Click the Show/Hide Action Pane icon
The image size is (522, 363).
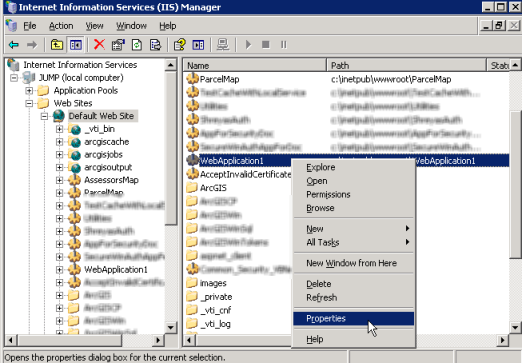(198, 45)
